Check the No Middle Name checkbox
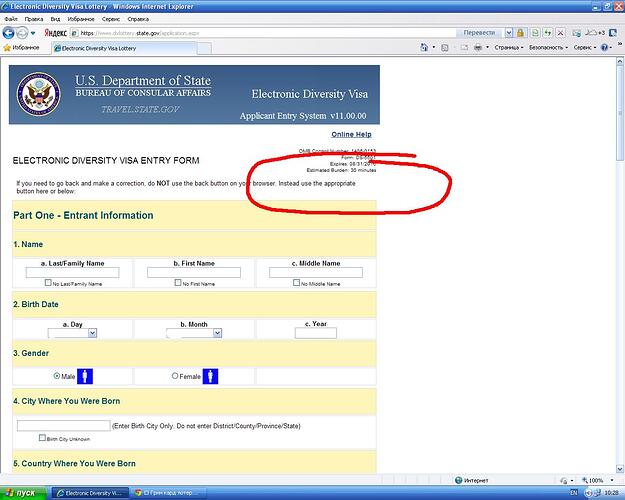This screenshot has height=500, width=625. point(296,283)
